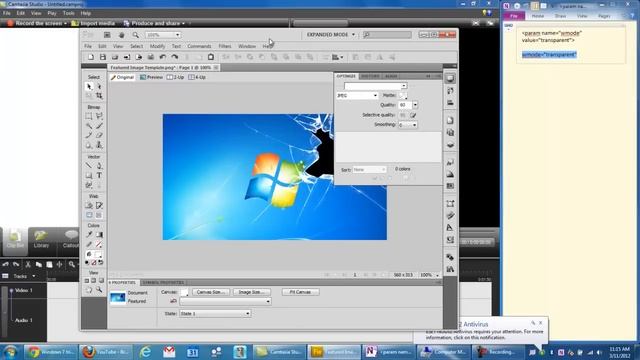Paste using the clipboard toolbar icon
This screenshot has height=360, width=640.
click(211, 57)
